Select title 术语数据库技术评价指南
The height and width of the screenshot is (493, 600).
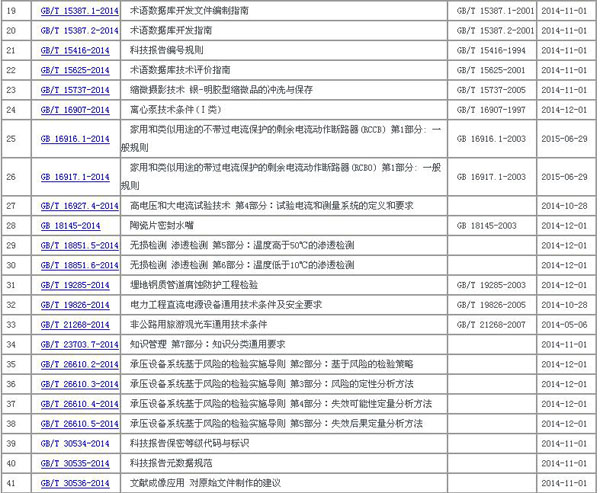point(180,70)
